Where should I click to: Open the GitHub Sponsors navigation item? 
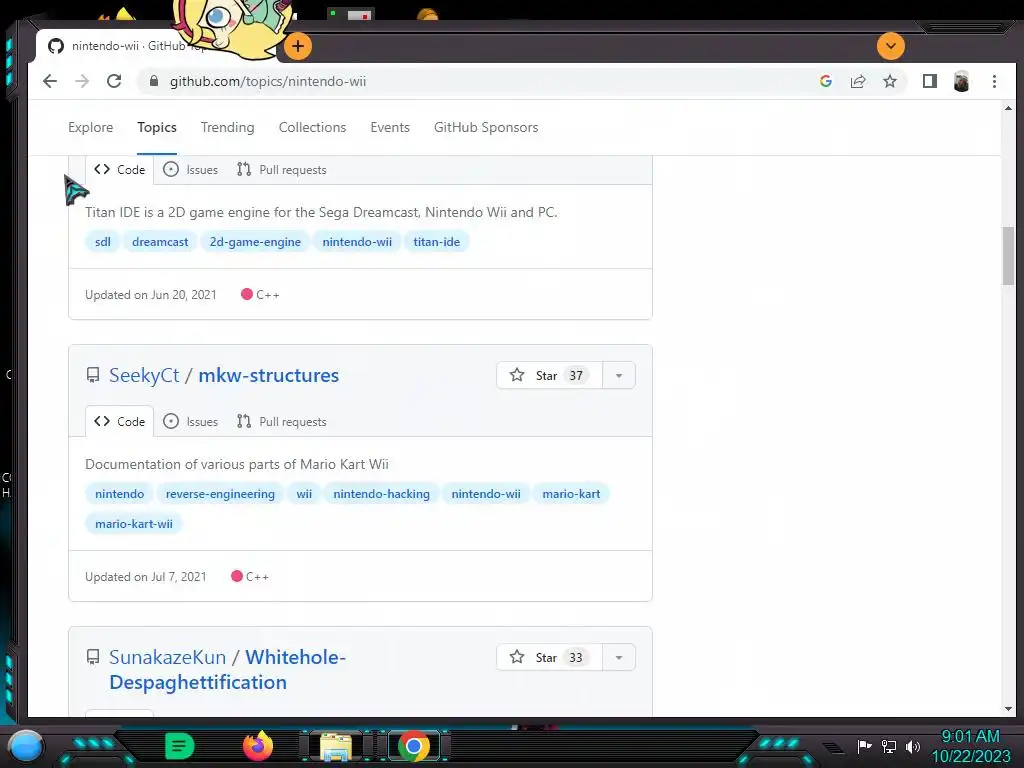(486, 127)
